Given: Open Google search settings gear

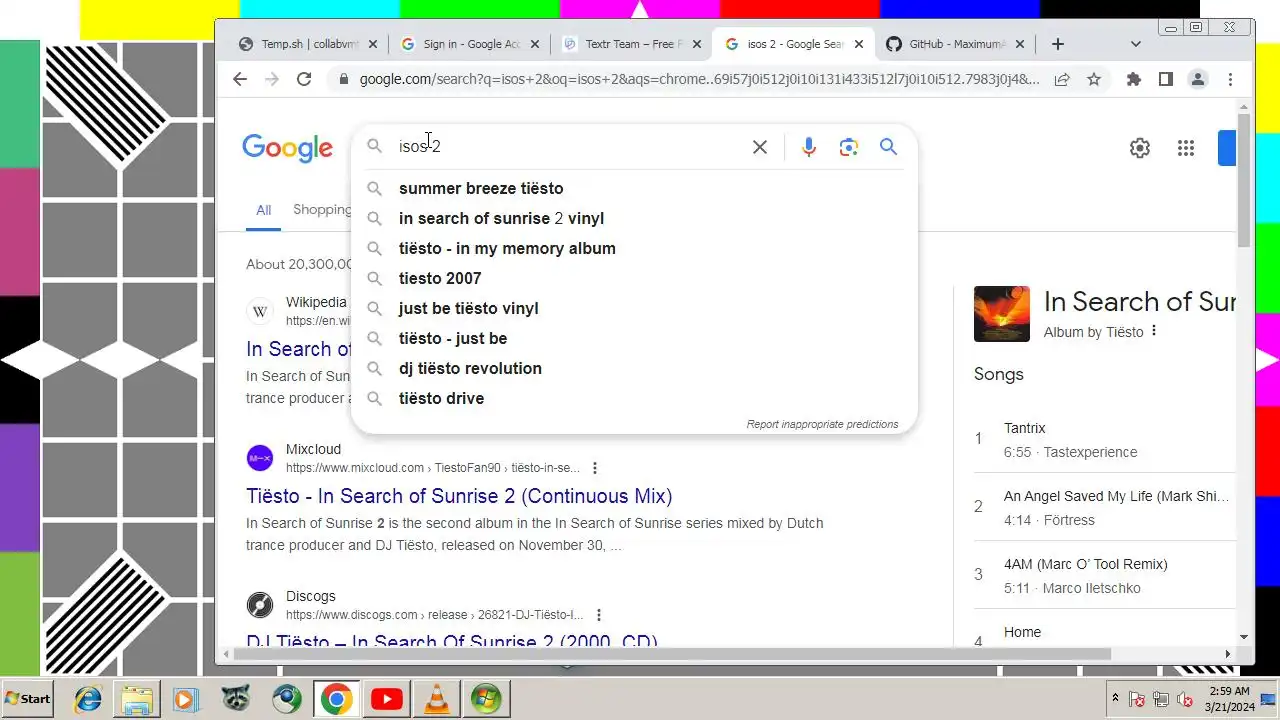Looking at the screenshot, I should tap(1139, 148).
